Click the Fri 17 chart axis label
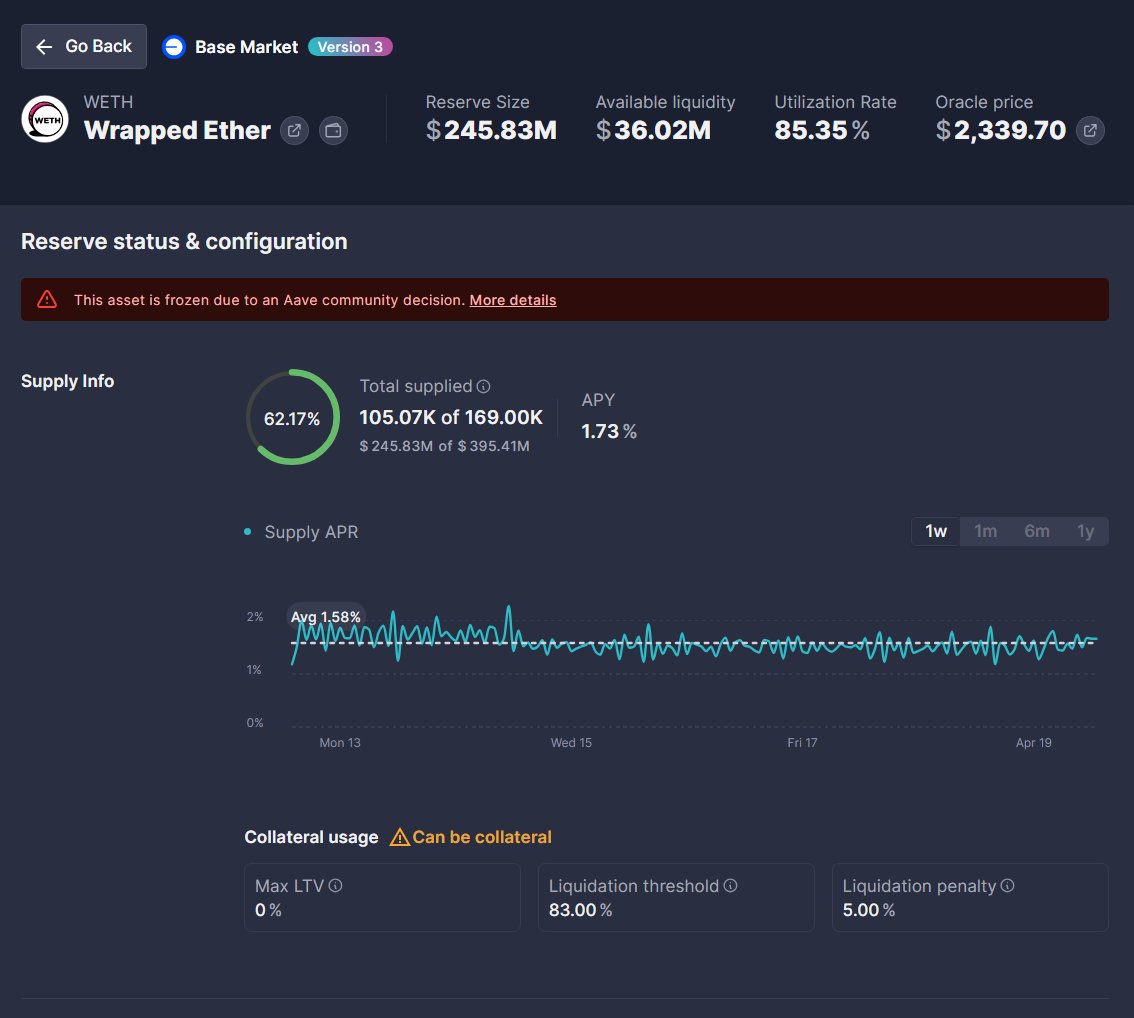 tap(802, 743)
